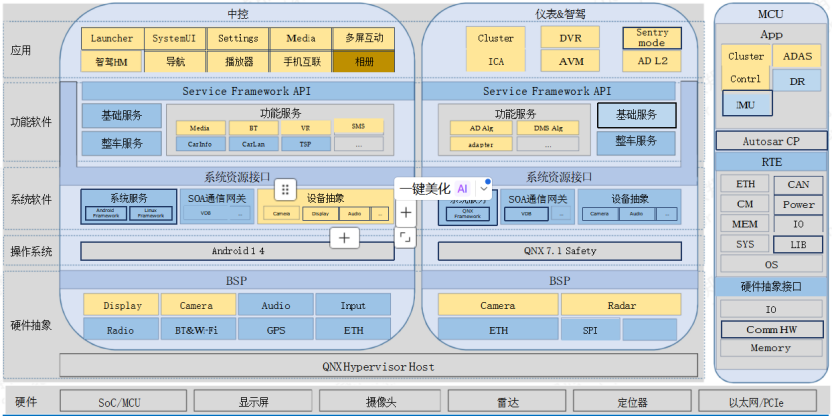Select the 播放器 box
This screenshot has width=832, height=416.
(x=238, y=62)
